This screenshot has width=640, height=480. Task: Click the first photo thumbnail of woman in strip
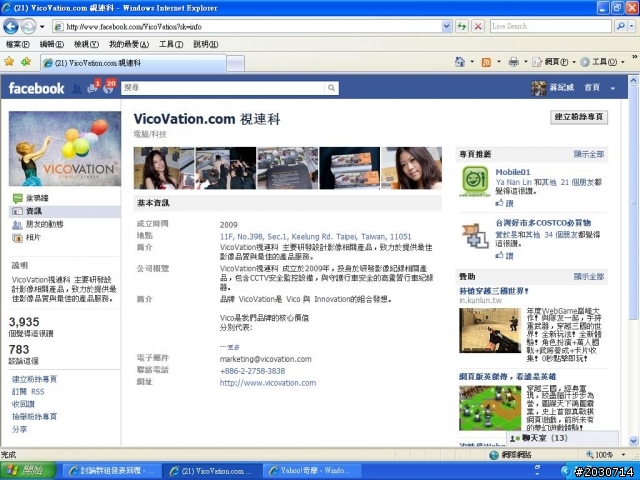point(164,168)
